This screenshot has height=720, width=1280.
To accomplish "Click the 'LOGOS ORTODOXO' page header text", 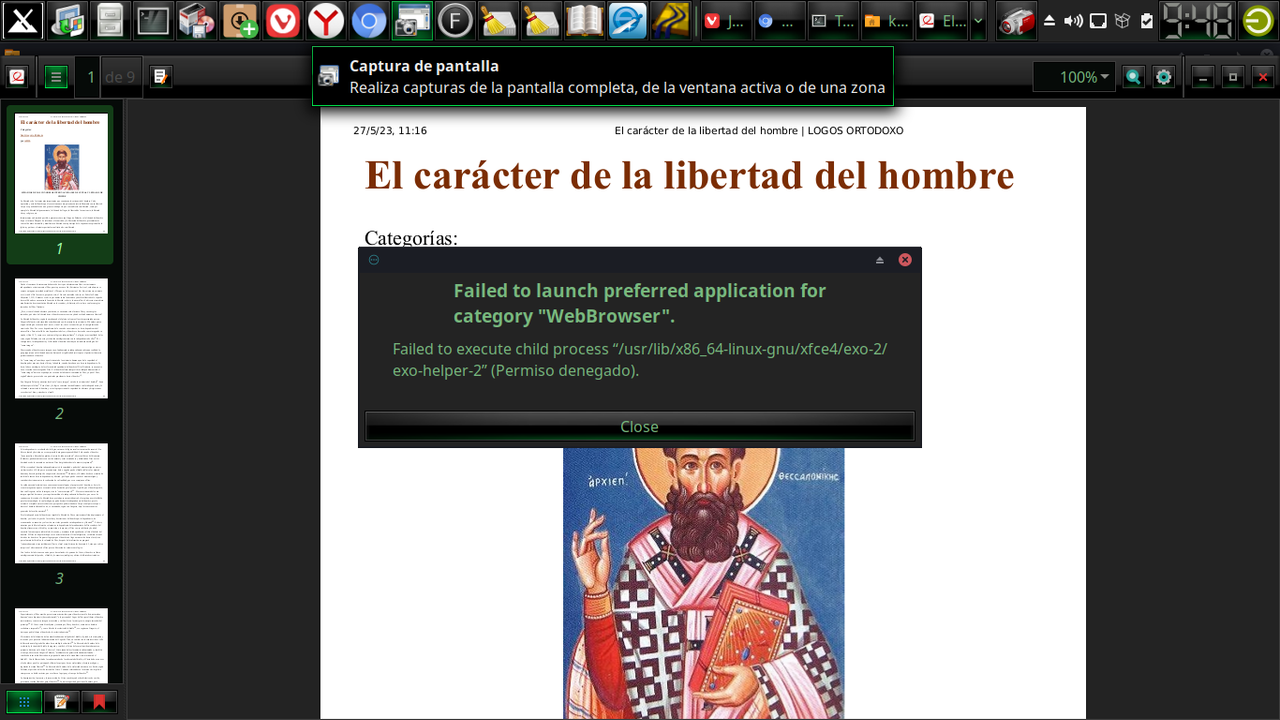I will tap(856, 131).
